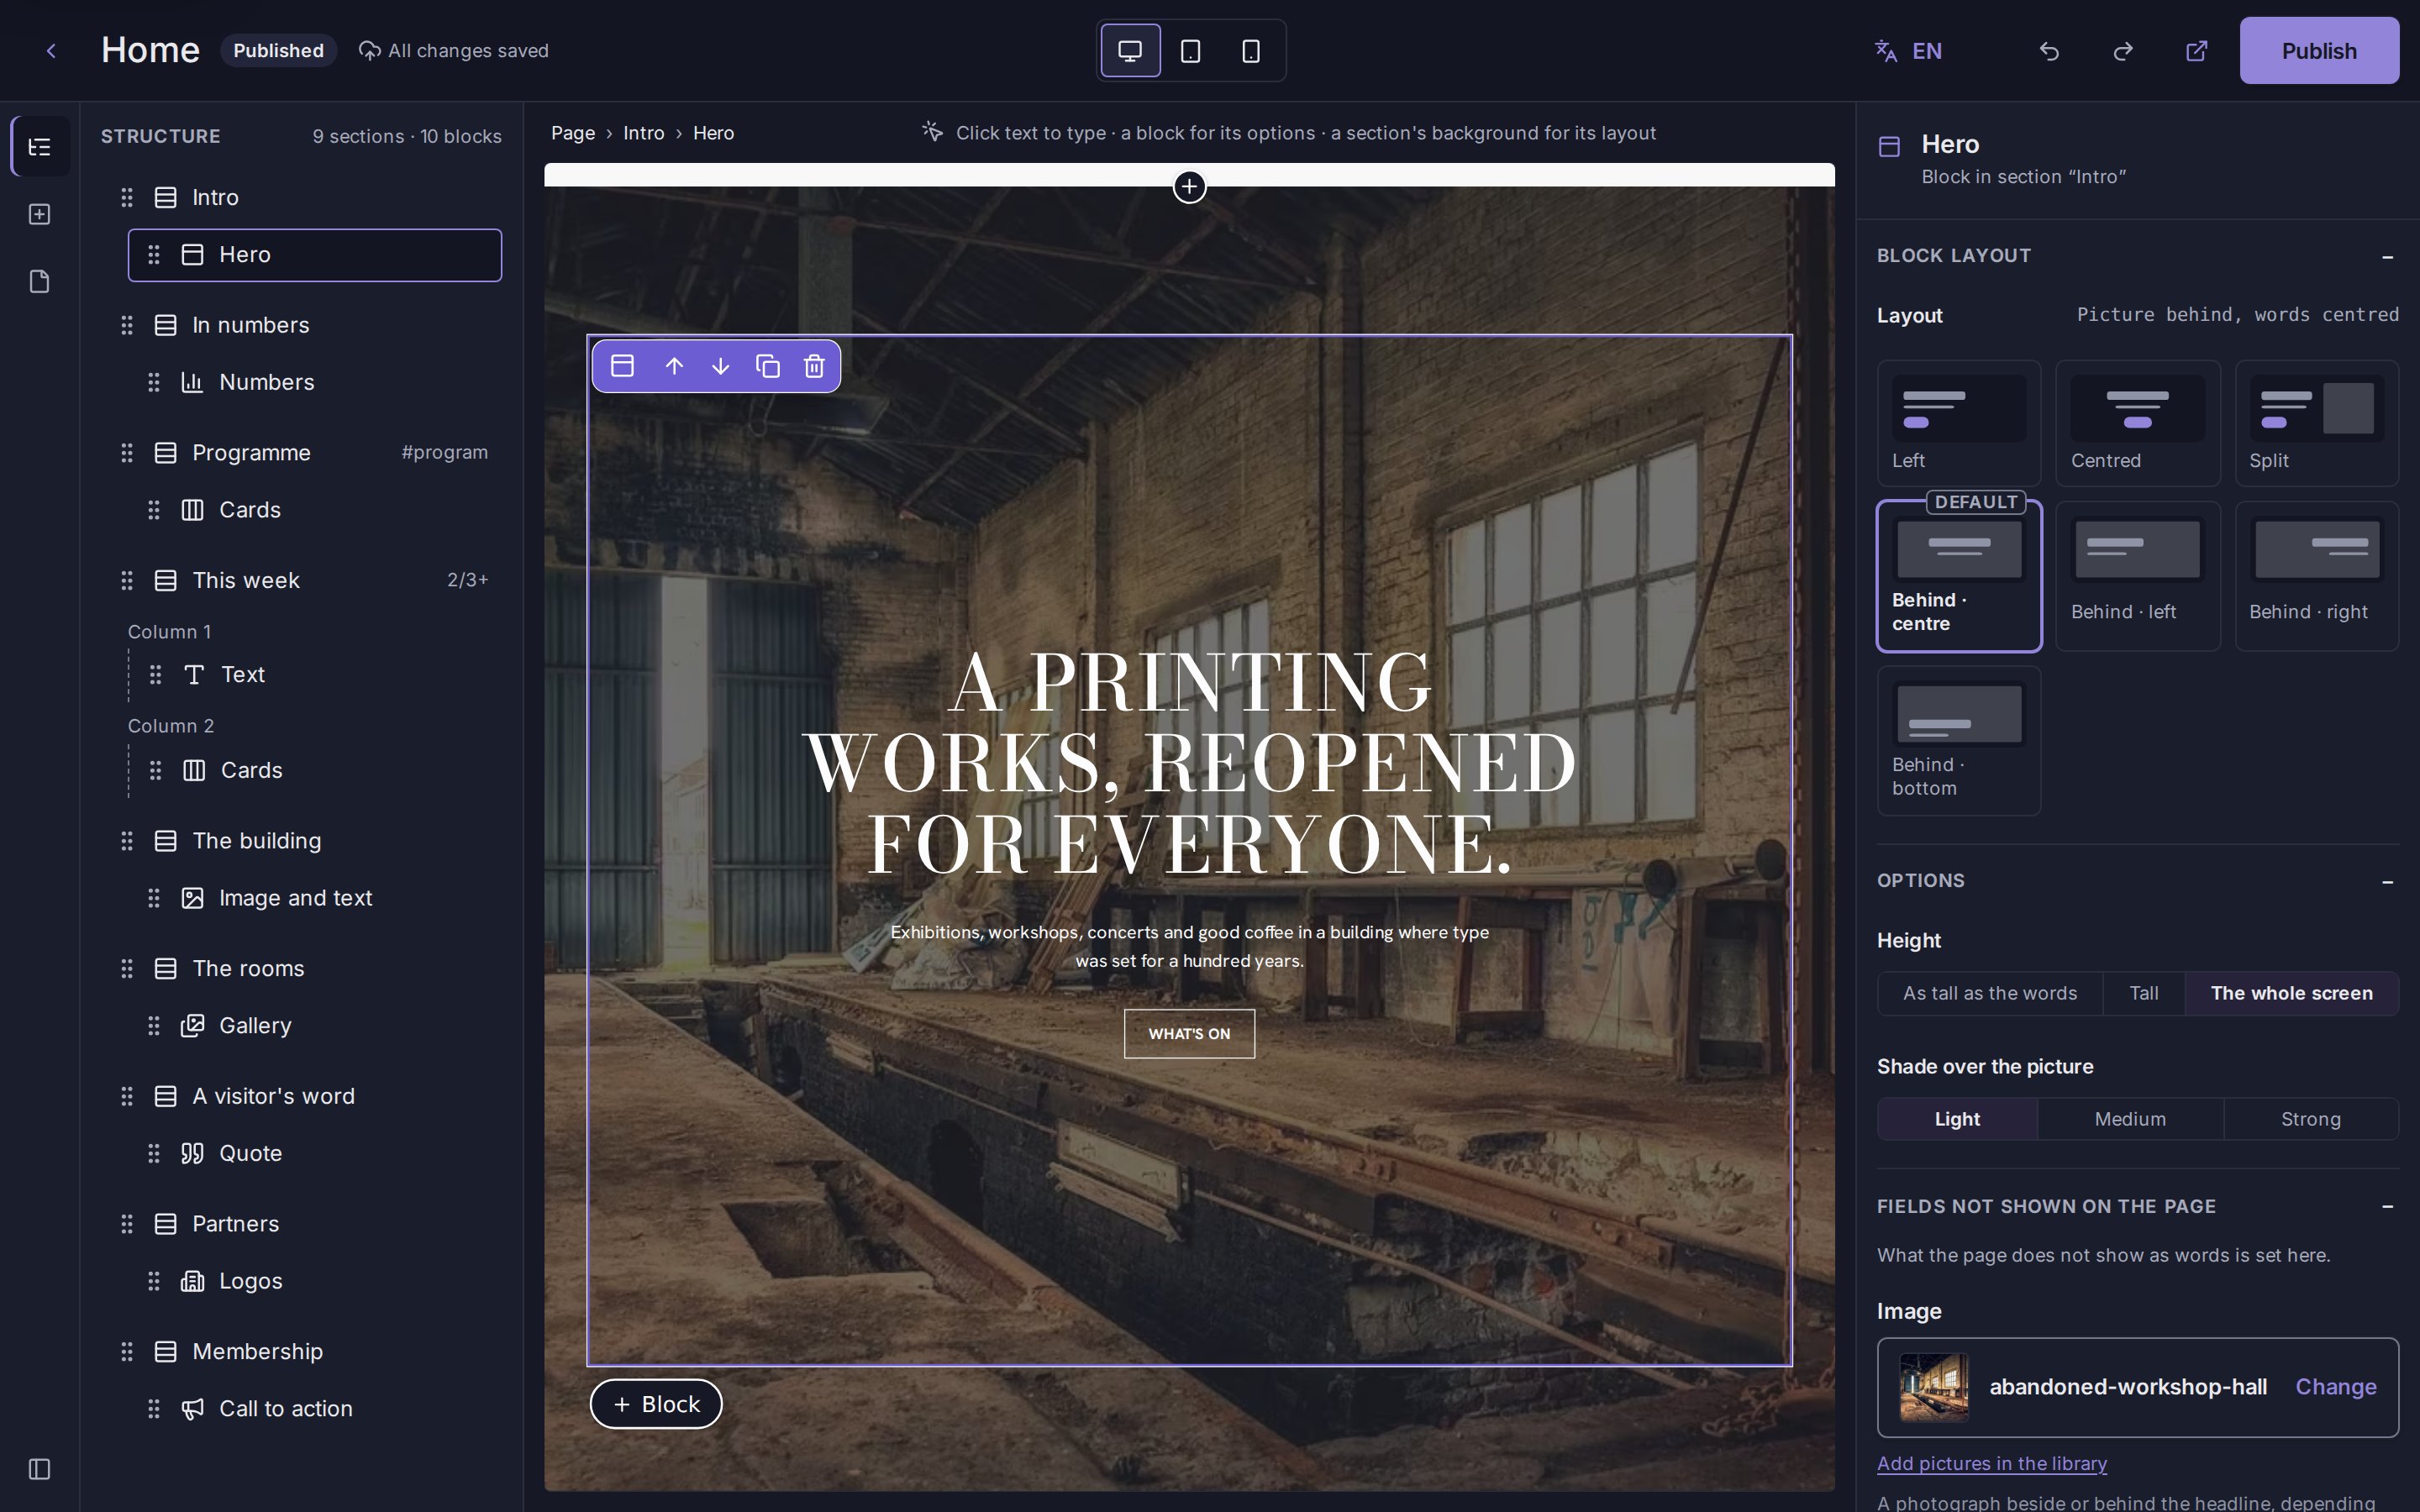Image resolution: width=2420 pixels, height=1512 pixels.
Task: Select the Quote block in the tree
Action: [x=315, y=1153]
